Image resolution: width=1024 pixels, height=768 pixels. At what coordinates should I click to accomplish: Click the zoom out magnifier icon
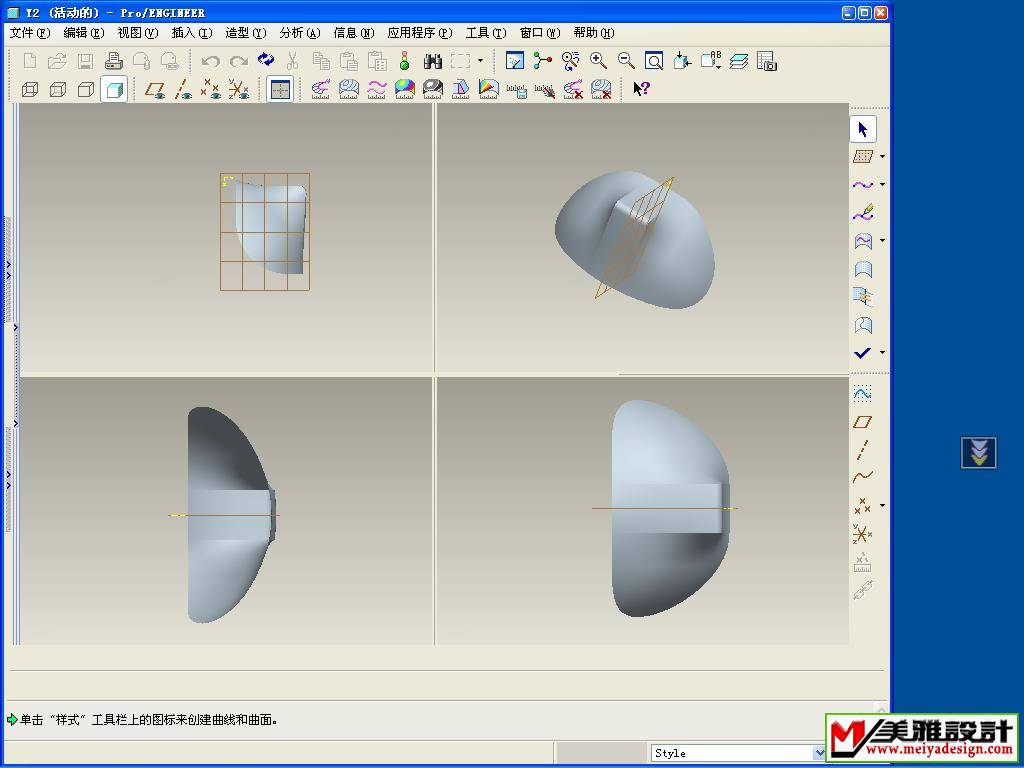(626, 61)
